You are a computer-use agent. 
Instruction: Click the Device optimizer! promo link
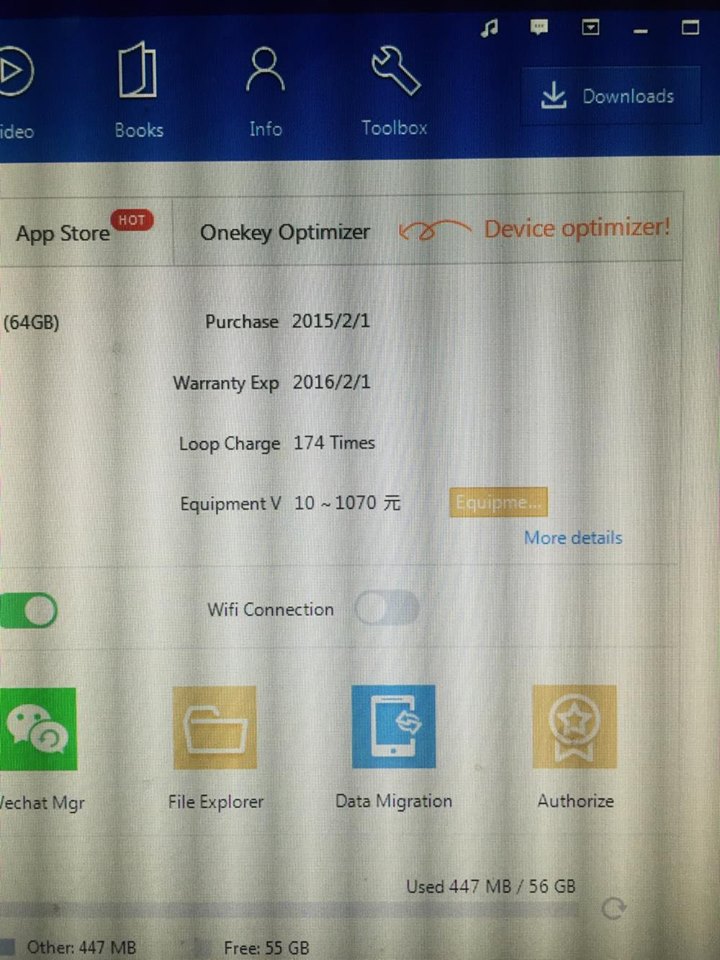[x=576, y=229]
